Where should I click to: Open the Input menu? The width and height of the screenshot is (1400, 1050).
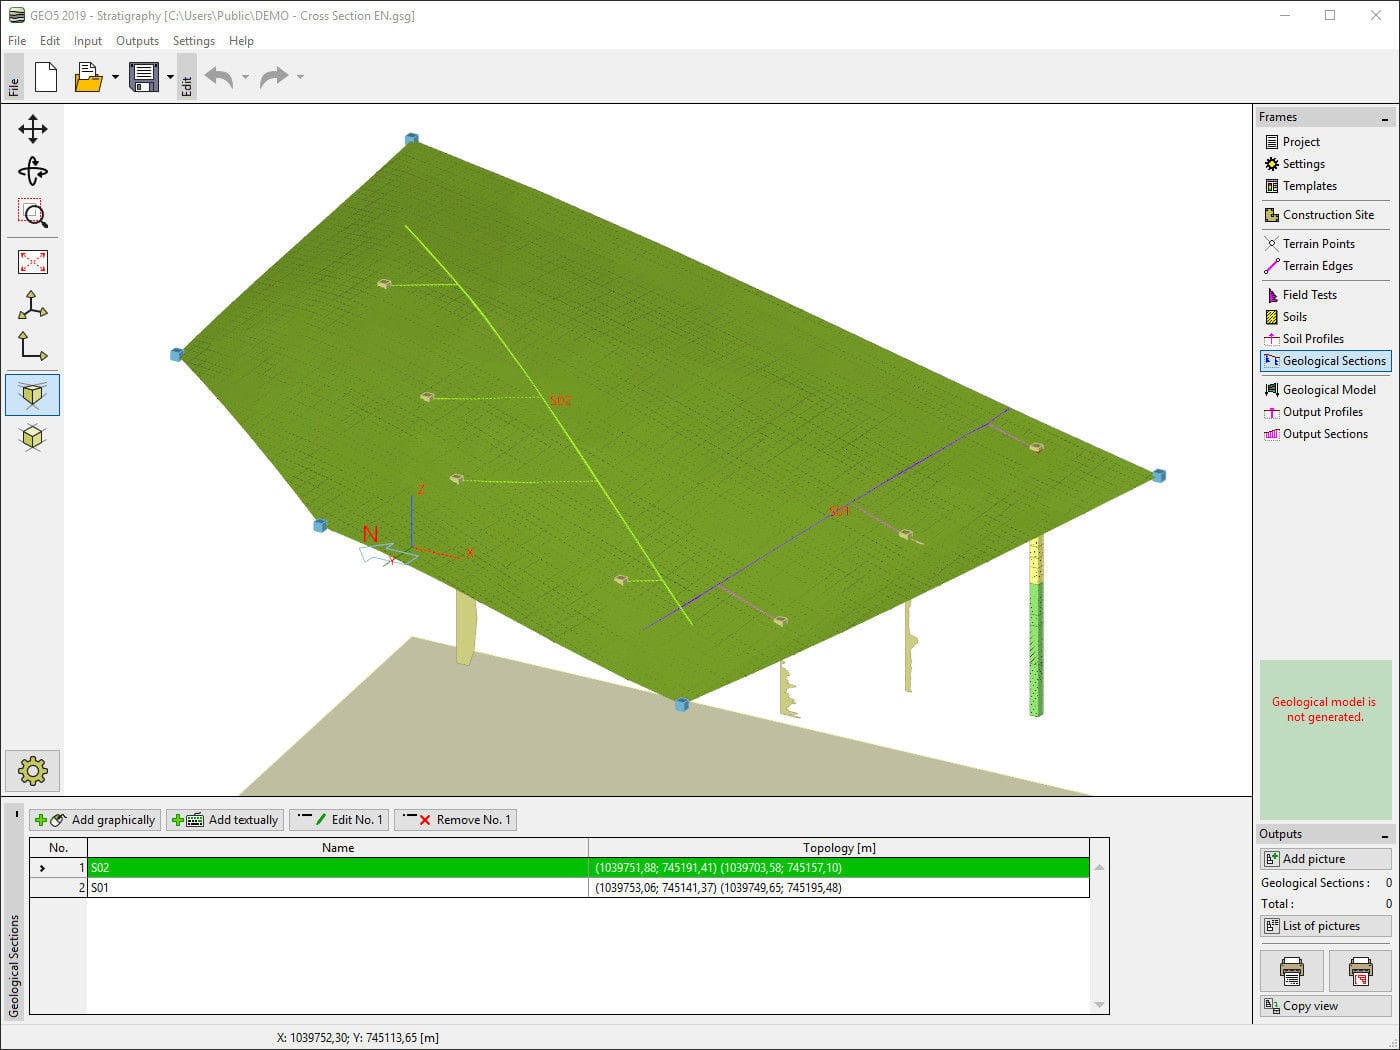(87, 41)
